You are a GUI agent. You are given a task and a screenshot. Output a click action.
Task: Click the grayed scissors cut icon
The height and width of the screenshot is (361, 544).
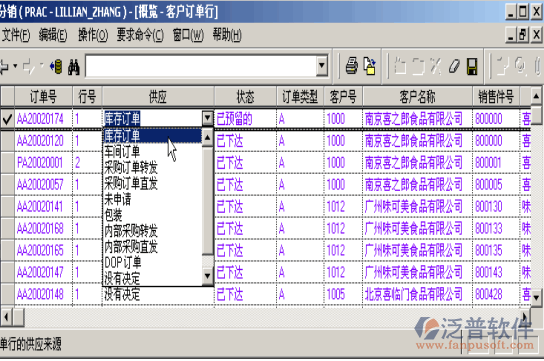pyautogui.click(x=435, y=66)
